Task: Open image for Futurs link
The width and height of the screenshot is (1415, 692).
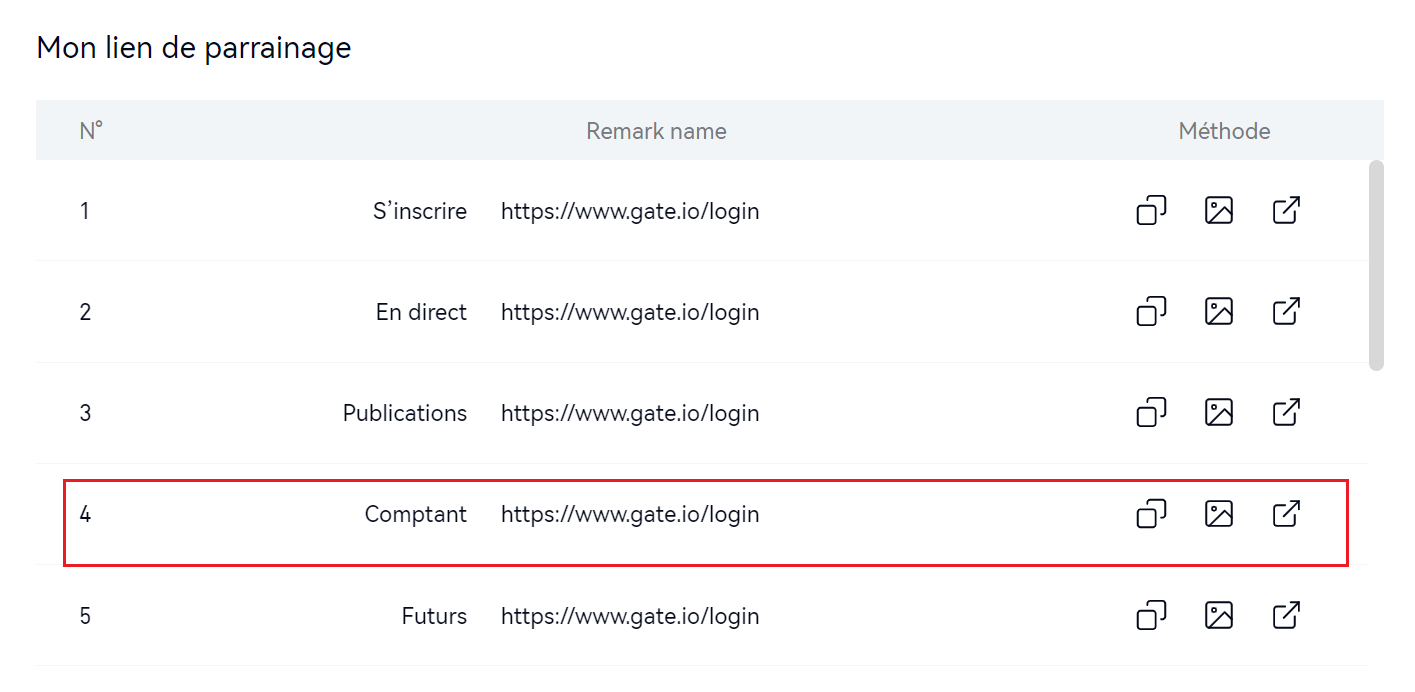Action: coord(1218,615)
